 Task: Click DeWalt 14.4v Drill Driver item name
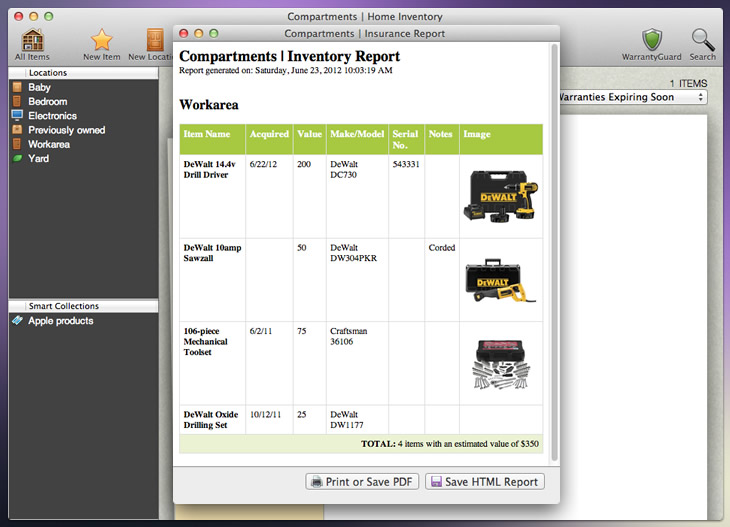point(210,169)
